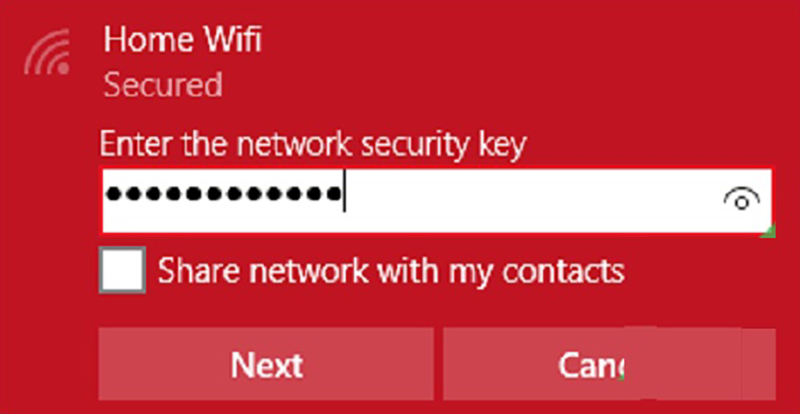Focus the network security key field
800x414 pixels.
tap(437, 200)
